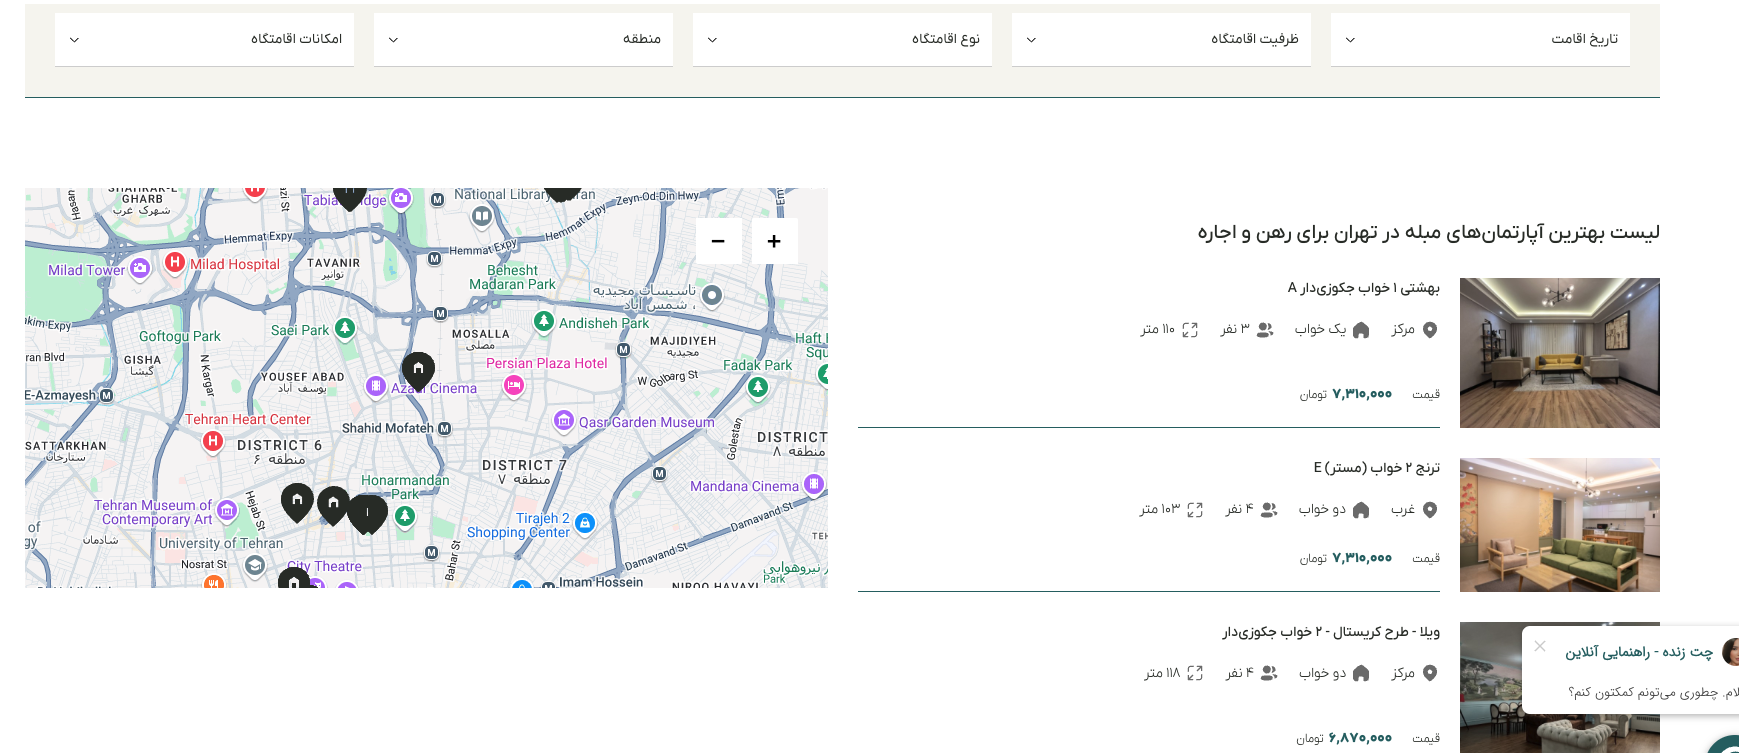Open the چت زنده online help chat

coord(1639,652)
